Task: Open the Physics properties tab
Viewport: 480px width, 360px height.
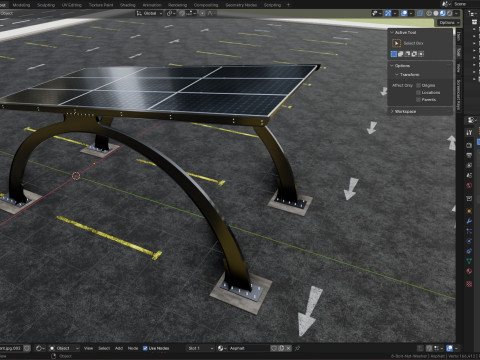Action: click(x=469, y=241)
